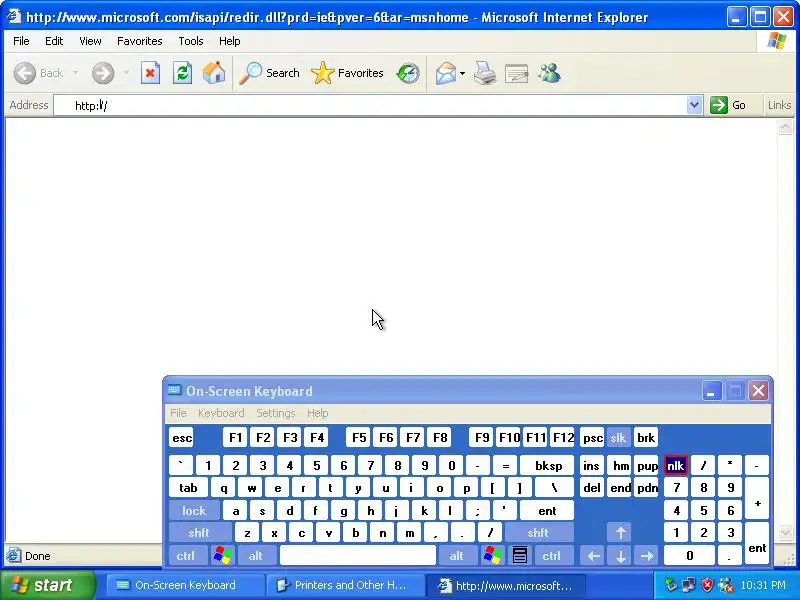The height and width of the screenshot is (600, 800).
Task: Open Favorites star toolbar button
Action: [347, 73]
